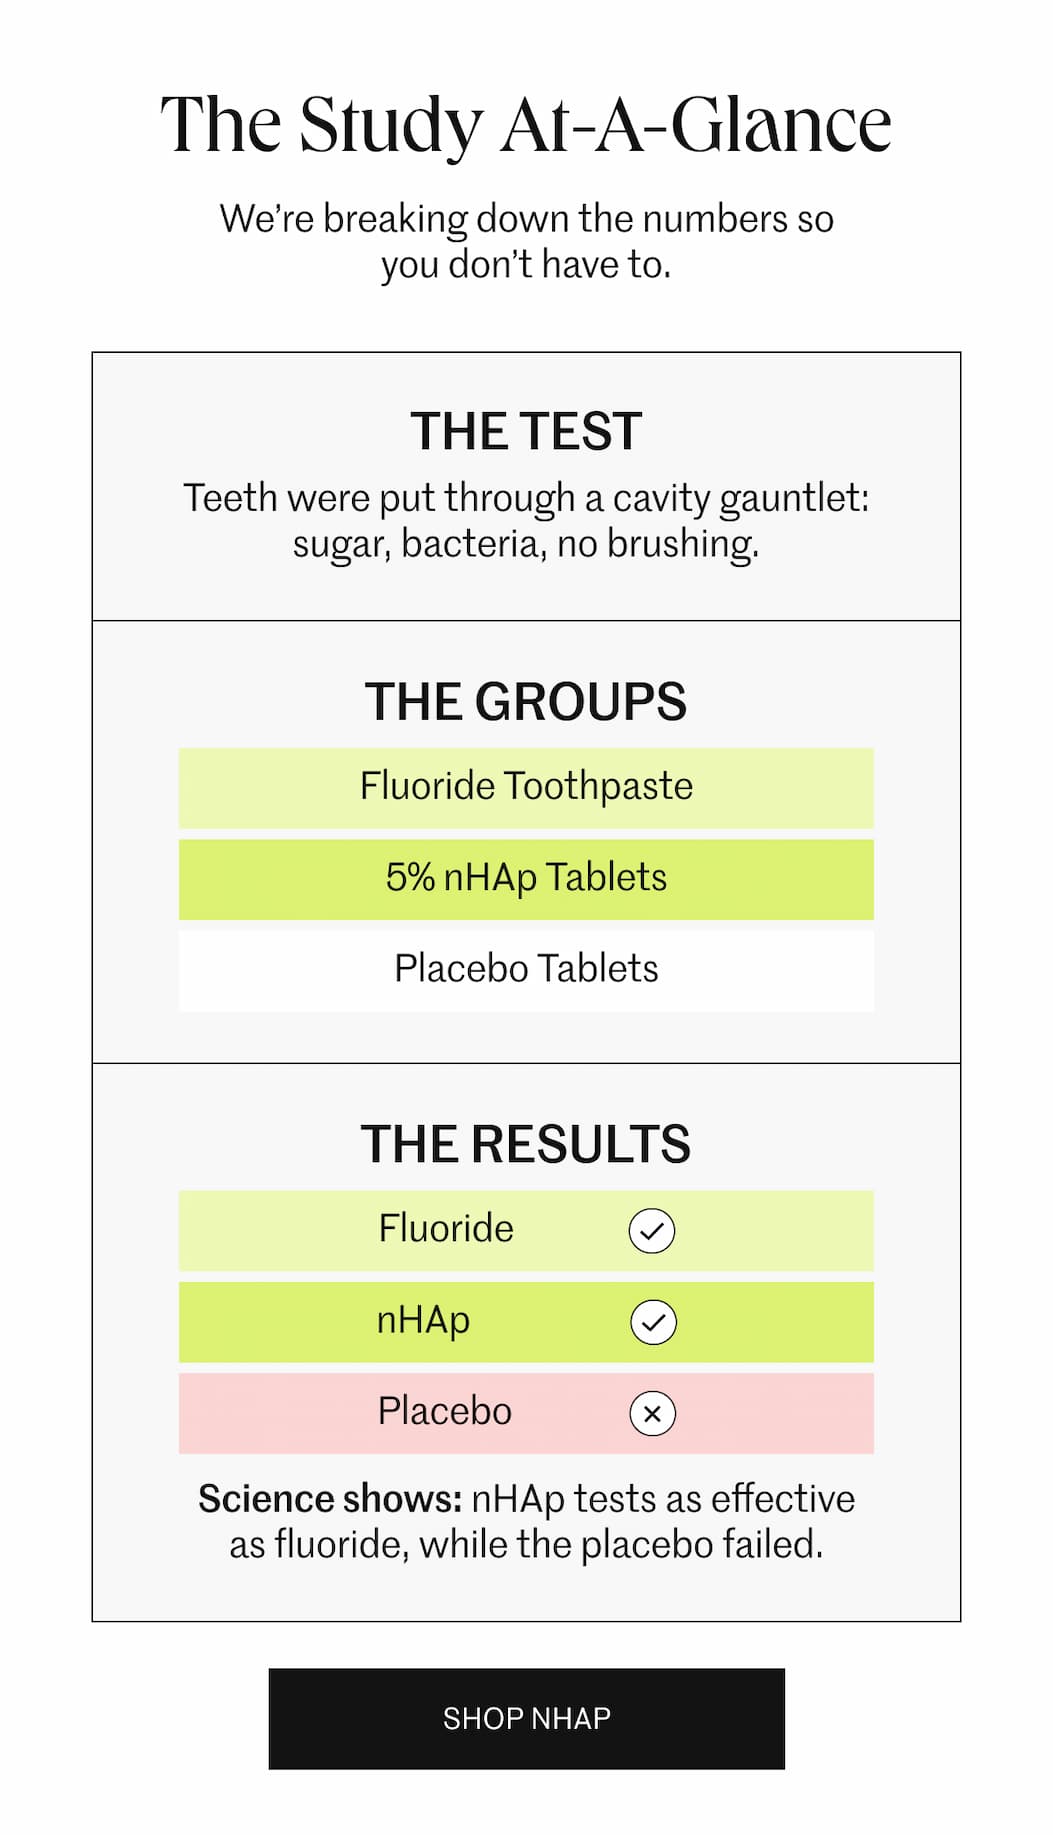1053x1835 pixels.
Task: Select the Fluoride Toothpaste group bar
Action: coord(526,787)
